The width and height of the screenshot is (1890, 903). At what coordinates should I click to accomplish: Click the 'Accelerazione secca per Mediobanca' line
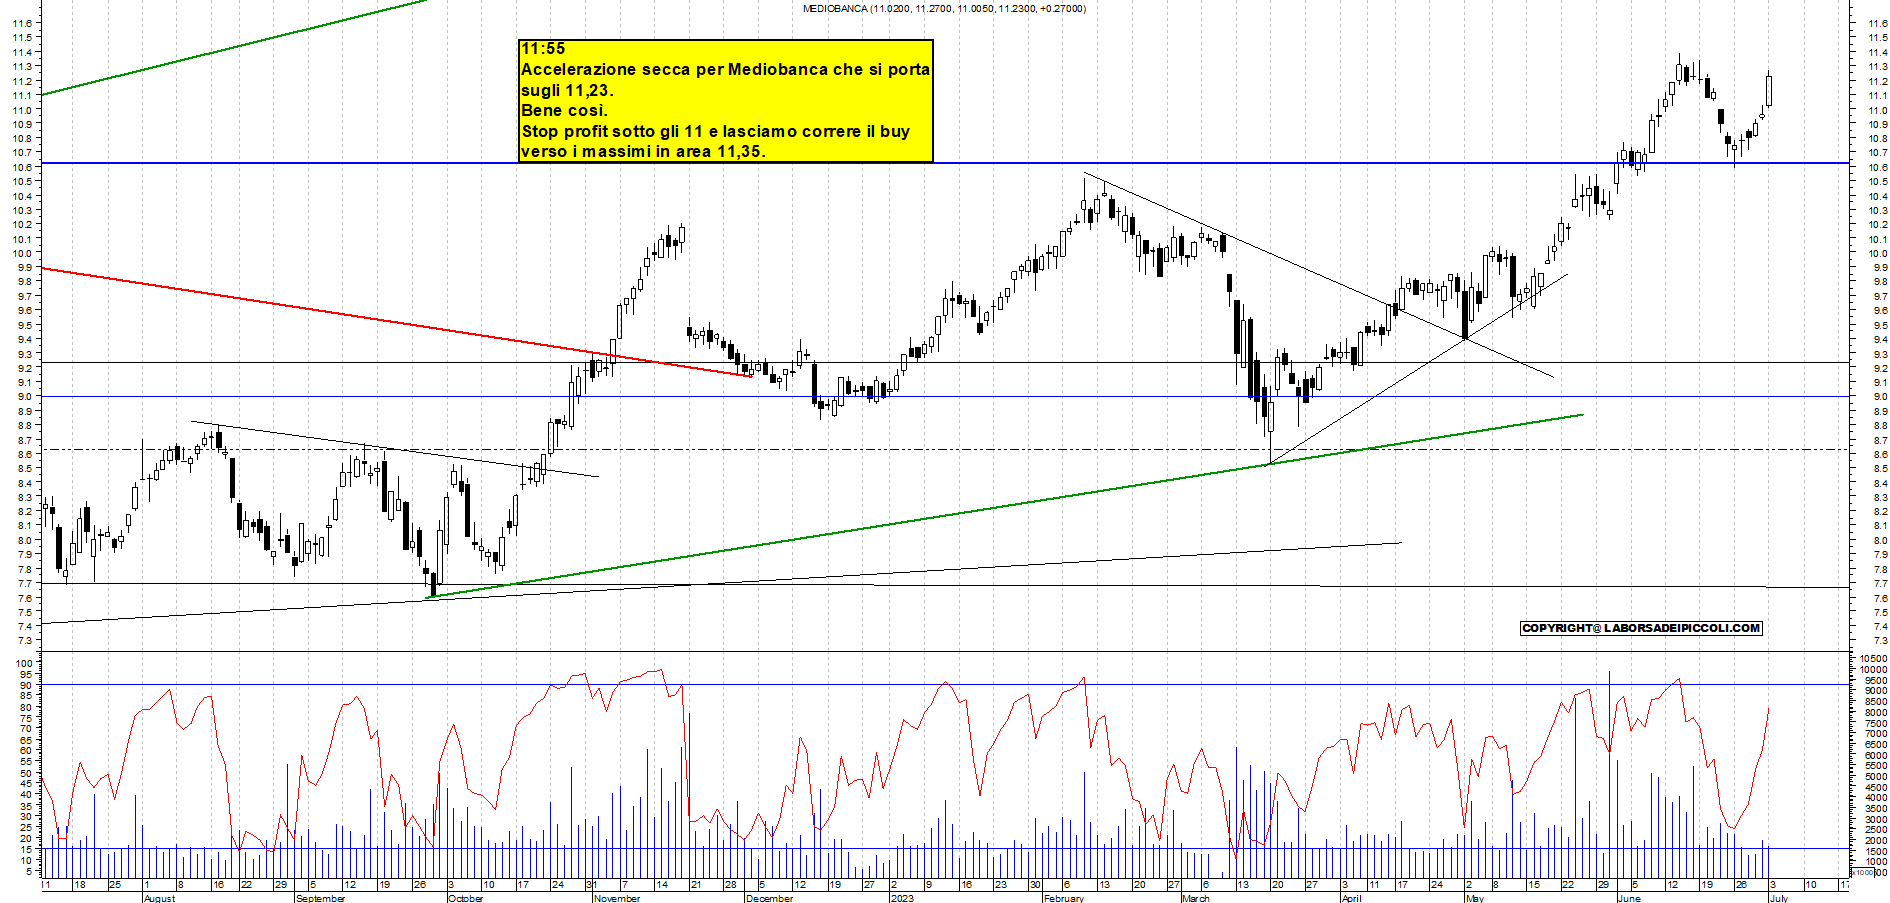tap(726, 70)
